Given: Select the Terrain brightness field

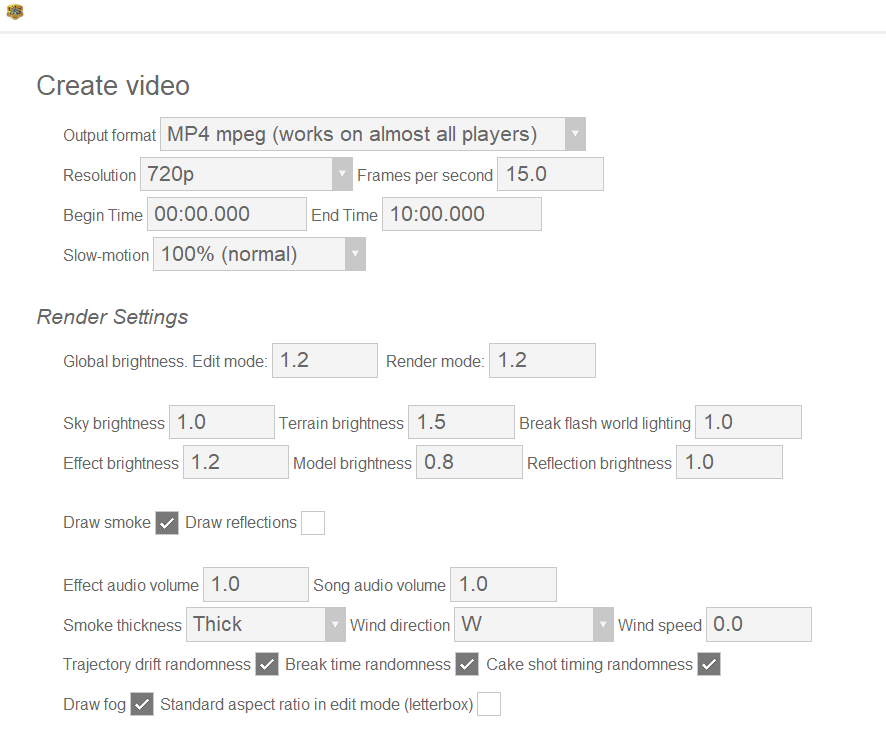Looking at the screenshot, I should point(462,423).
